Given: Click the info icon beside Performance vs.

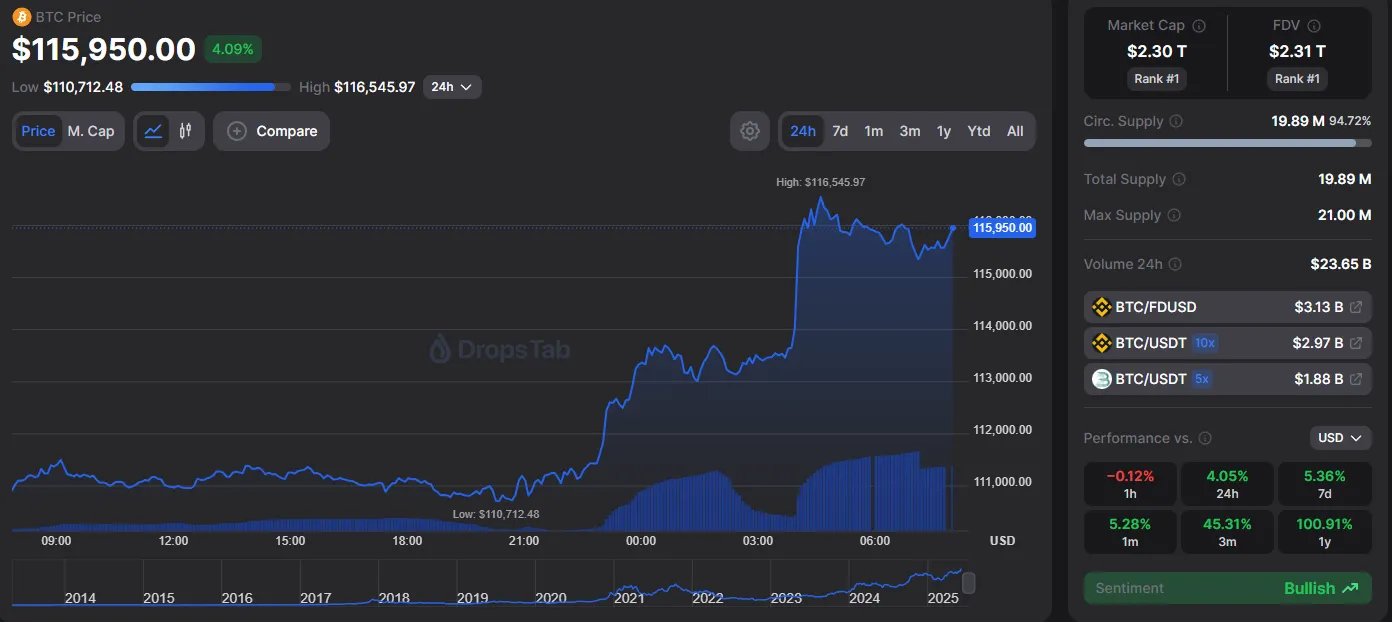Looking at the screenshot, I should pyautogui.click(x=1205, y=438).
